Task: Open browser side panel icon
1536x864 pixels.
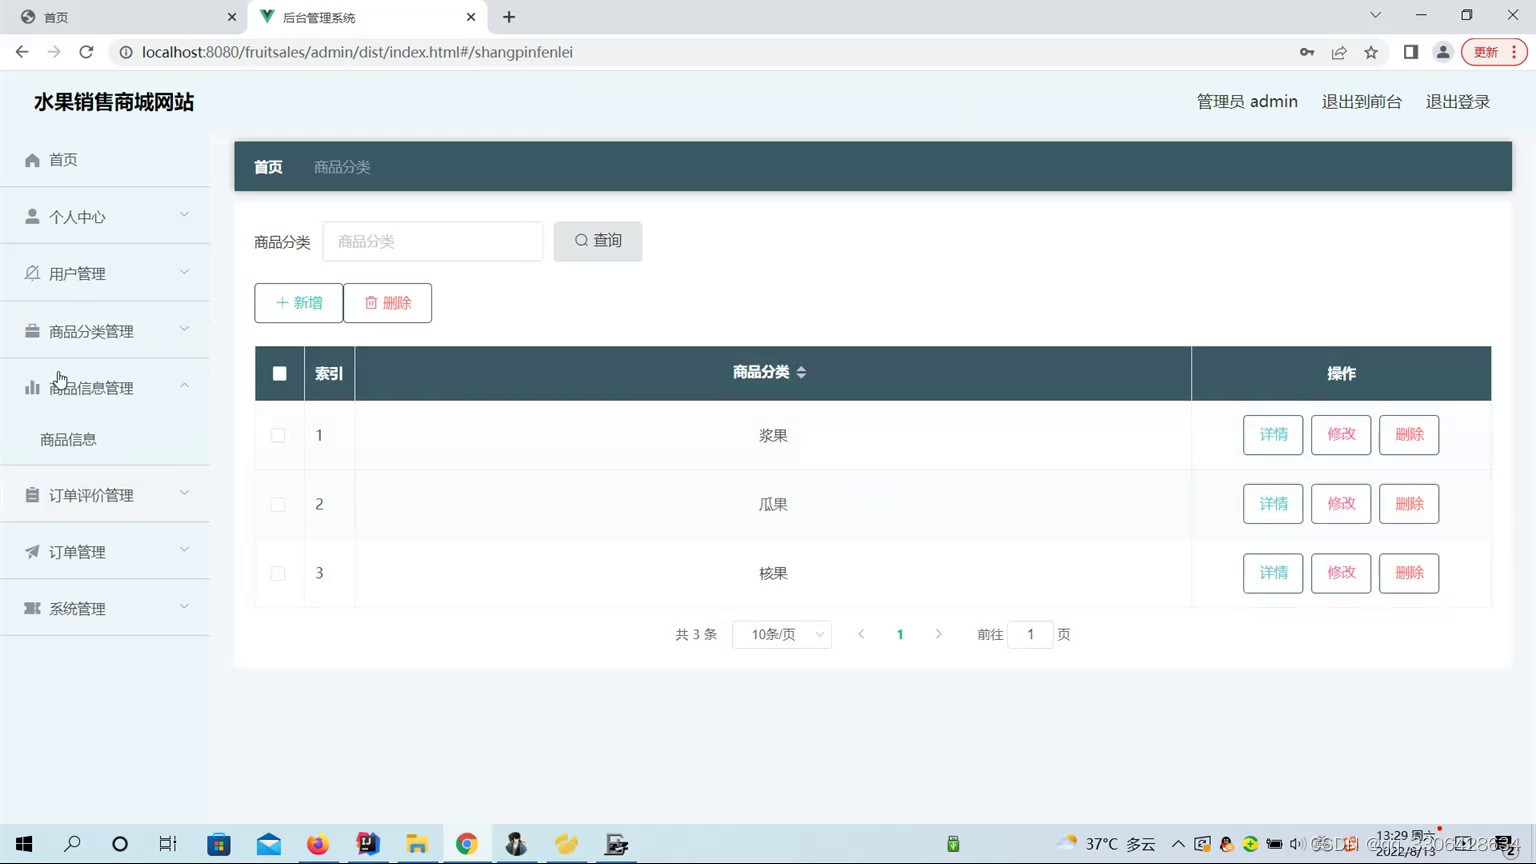Action: point(1411,52)
